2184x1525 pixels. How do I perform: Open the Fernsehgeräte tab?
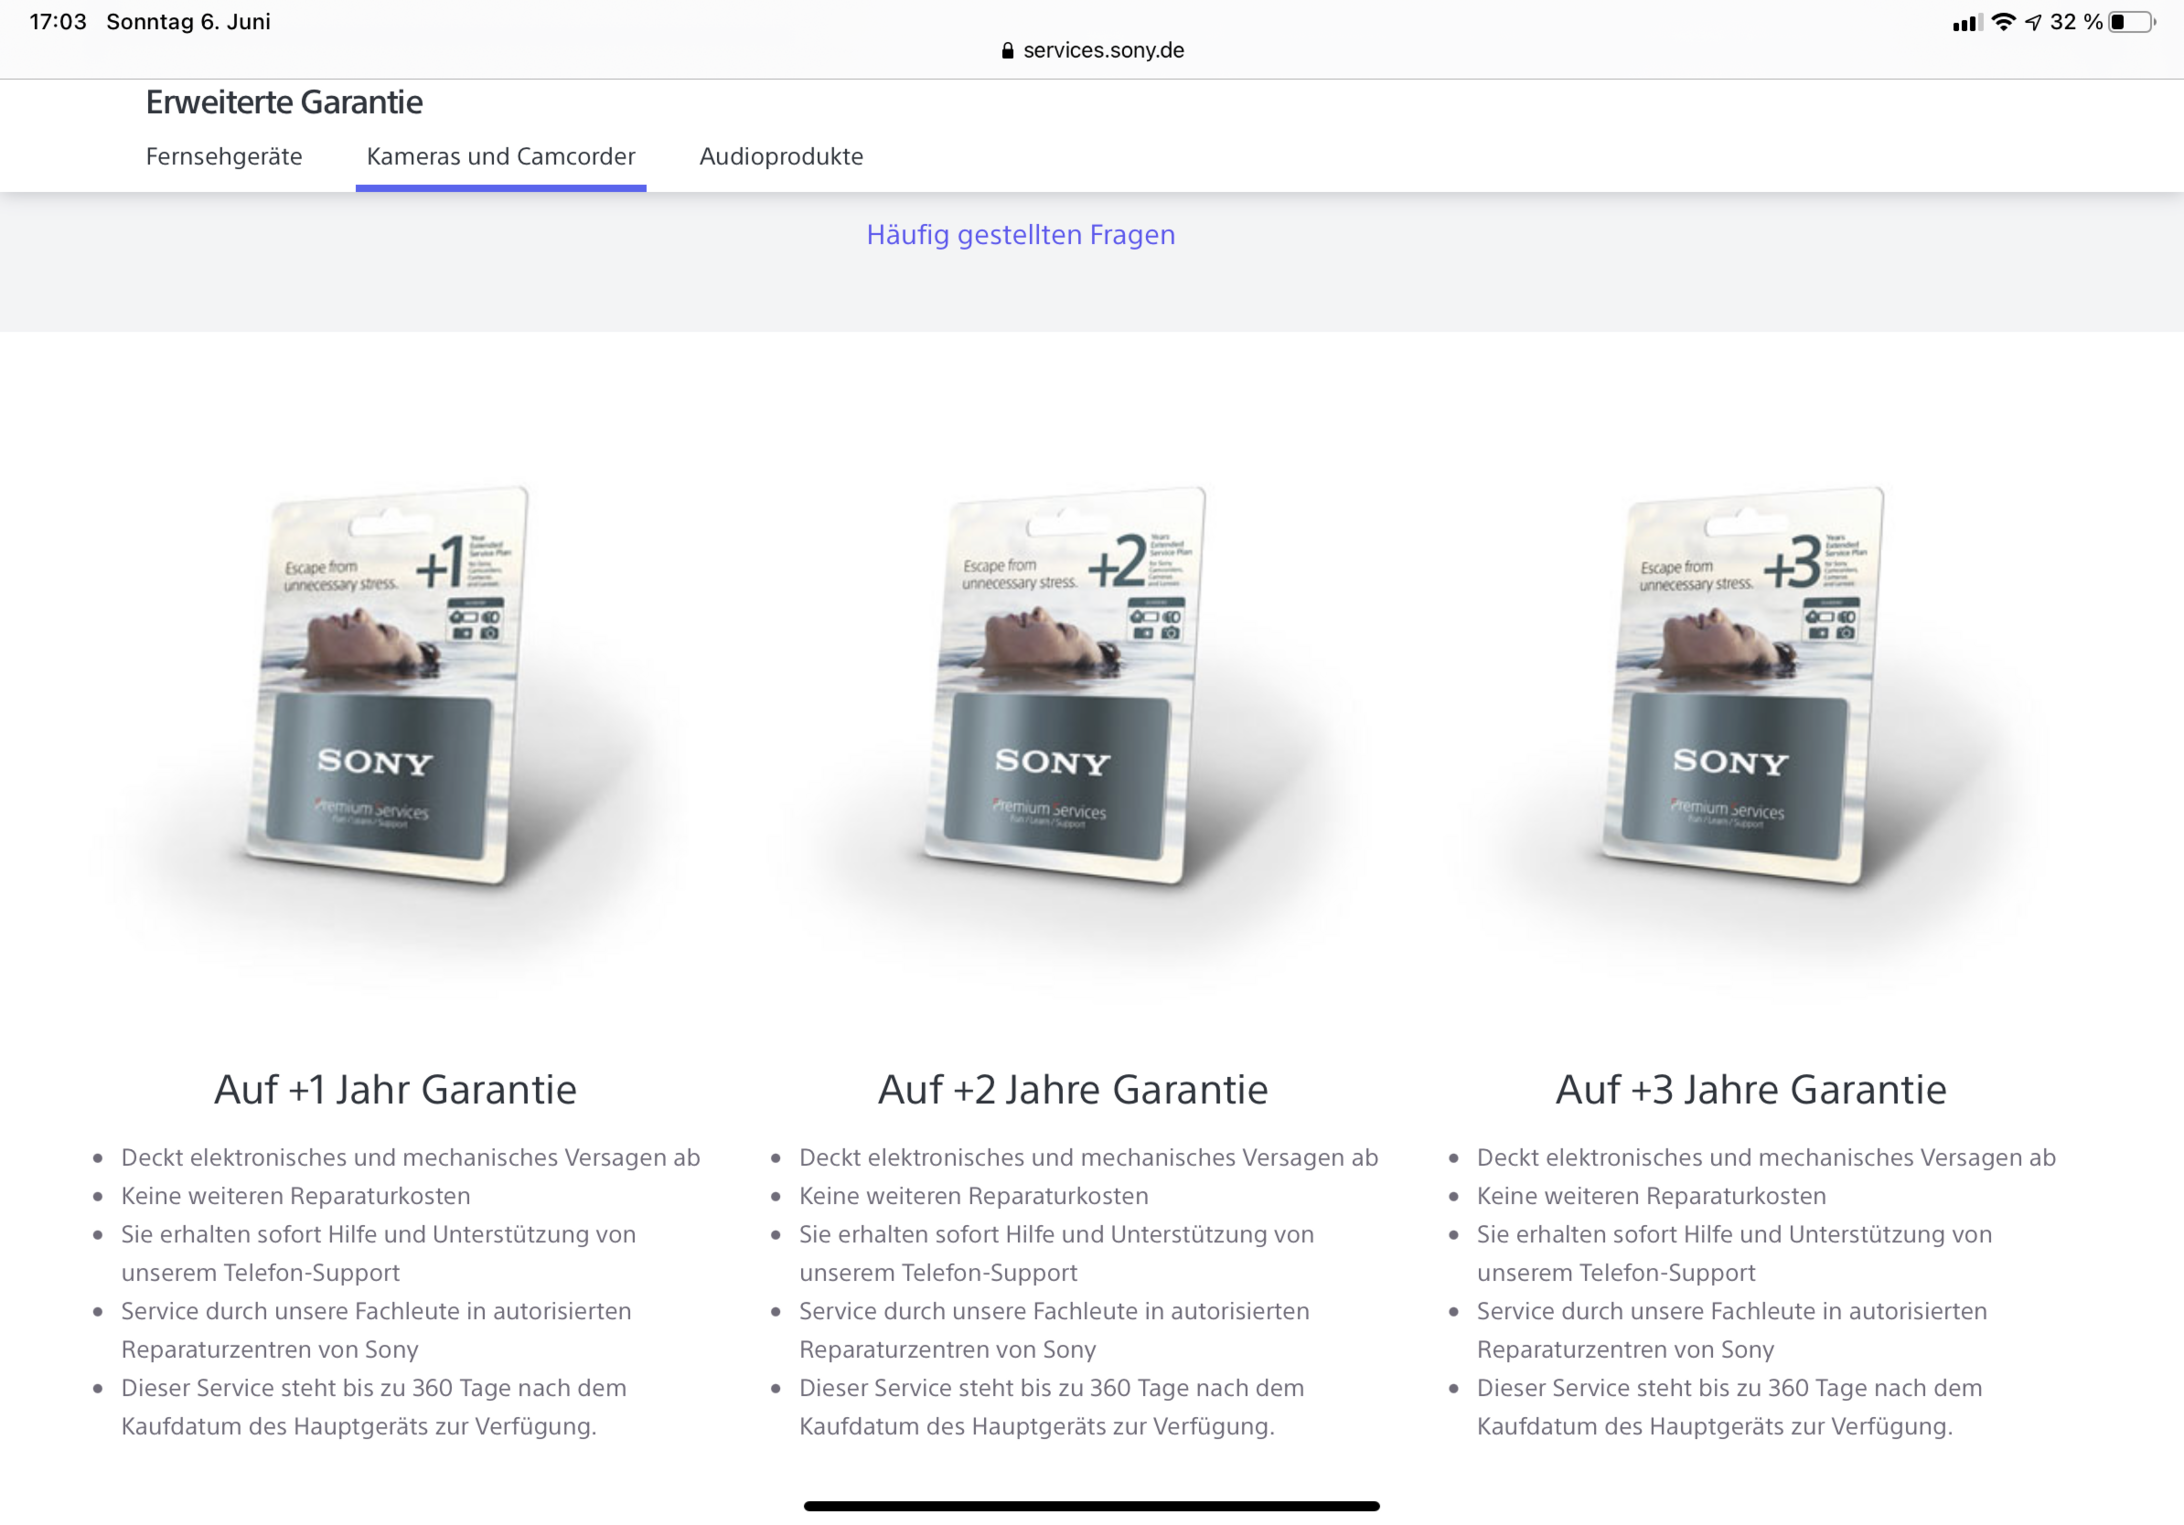pos(224,156)
